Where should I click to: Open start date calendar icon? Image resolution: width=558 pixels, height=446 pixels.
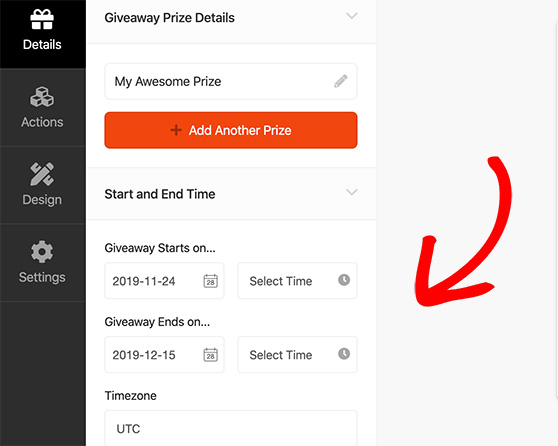pyautogui.click(x=210, y=281)
